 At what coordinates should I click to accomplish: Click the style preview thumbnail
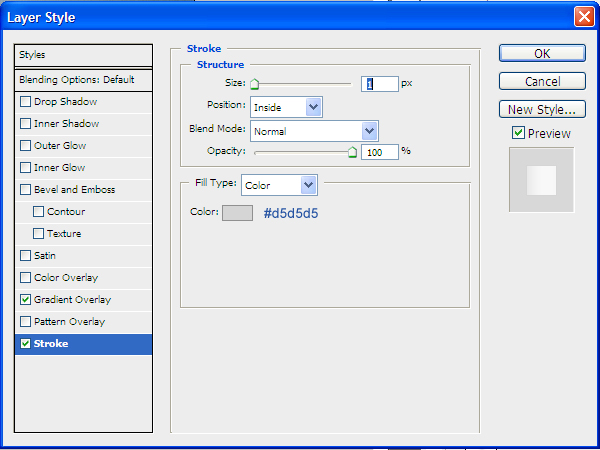pyautogui.click(x=541, y=180)
